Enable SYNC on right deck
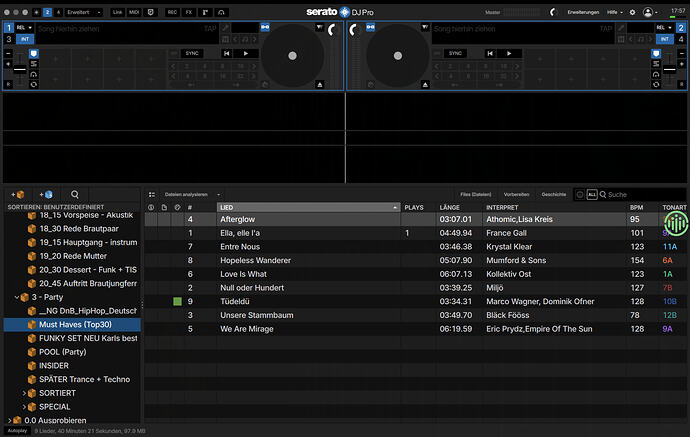690x437 pixels. pos(455,53)
